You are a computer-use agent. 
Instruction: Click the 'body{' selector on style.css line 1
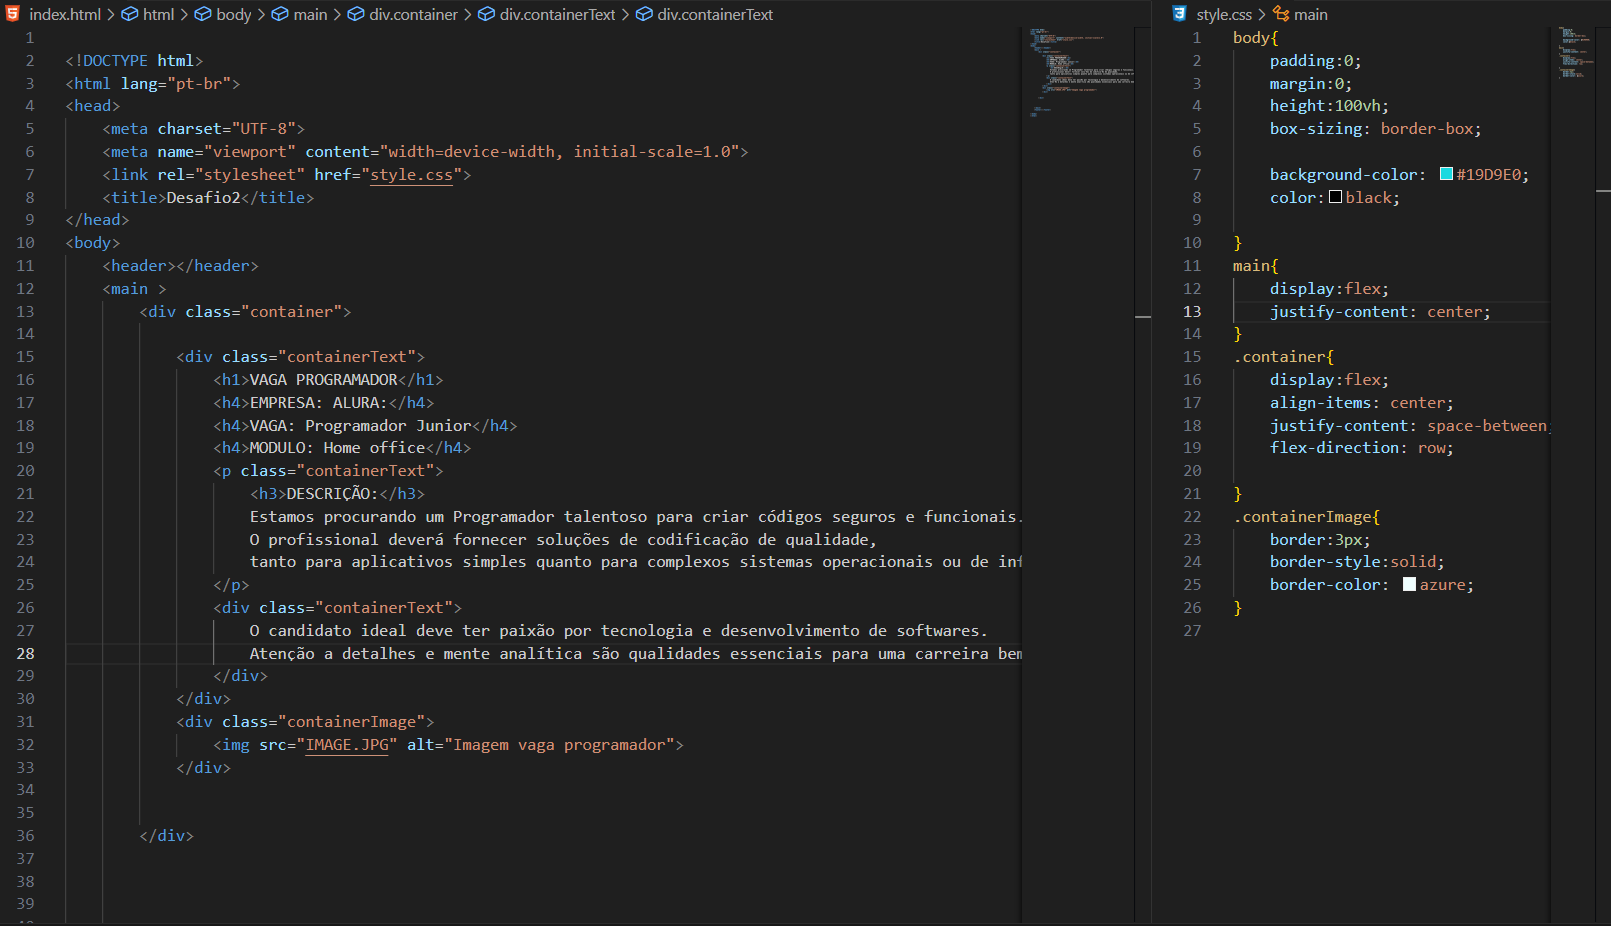pos(1256,38)
